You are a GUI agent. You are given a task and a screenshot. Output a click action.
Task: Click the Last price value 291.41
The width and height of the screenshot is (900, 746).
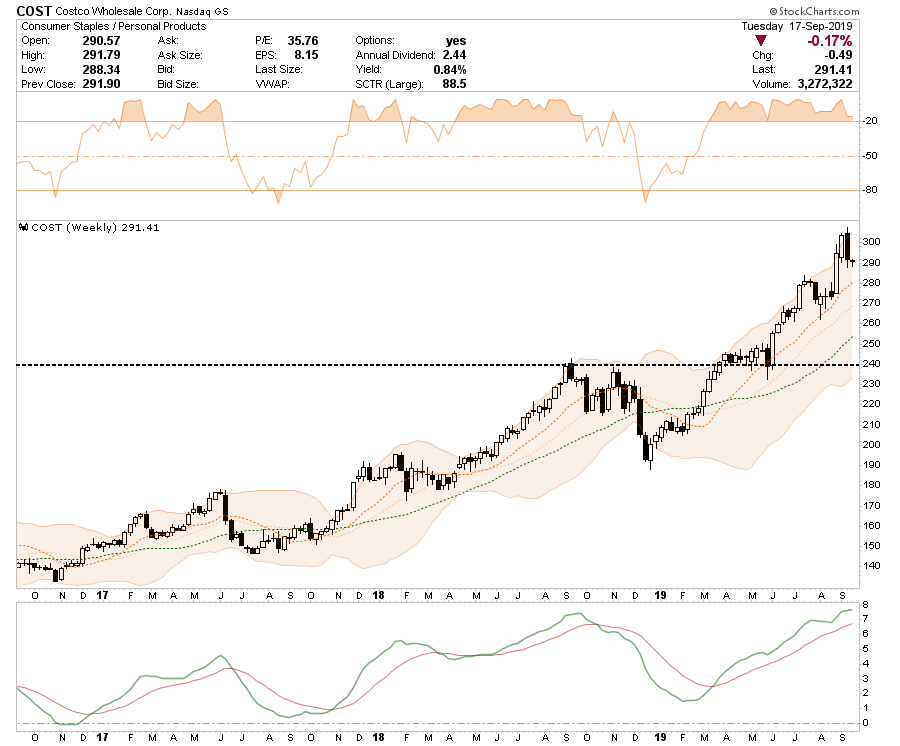click(833, 69)
